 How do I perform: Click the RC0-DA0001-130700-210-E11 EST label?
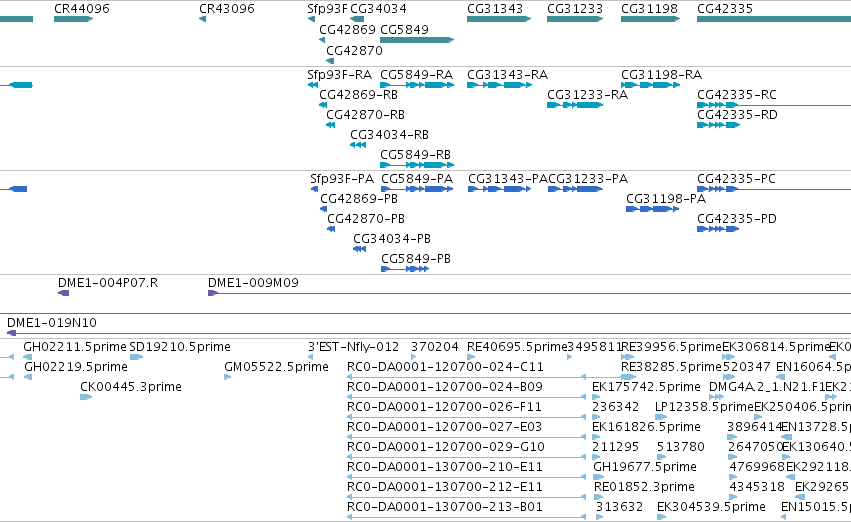coord(444,467)
